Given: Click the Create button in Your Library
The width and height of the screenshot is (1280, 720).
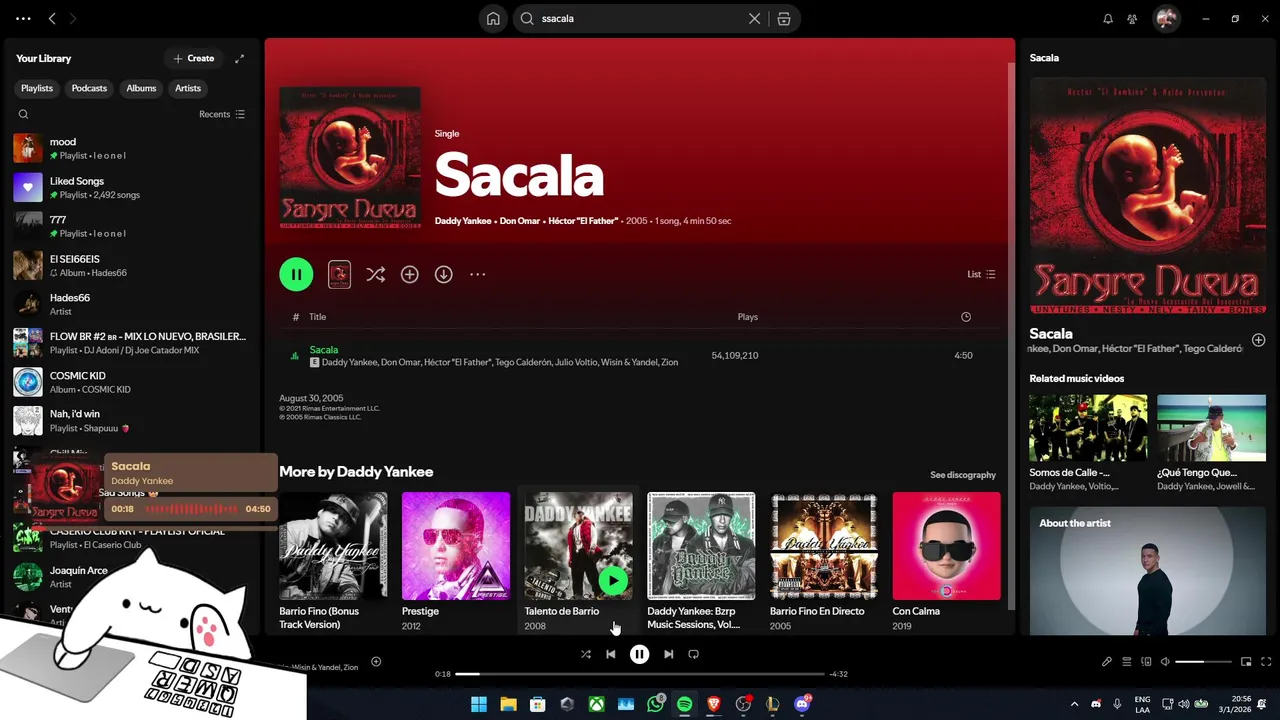Looking at the screenshot, I should click(194, 58).
